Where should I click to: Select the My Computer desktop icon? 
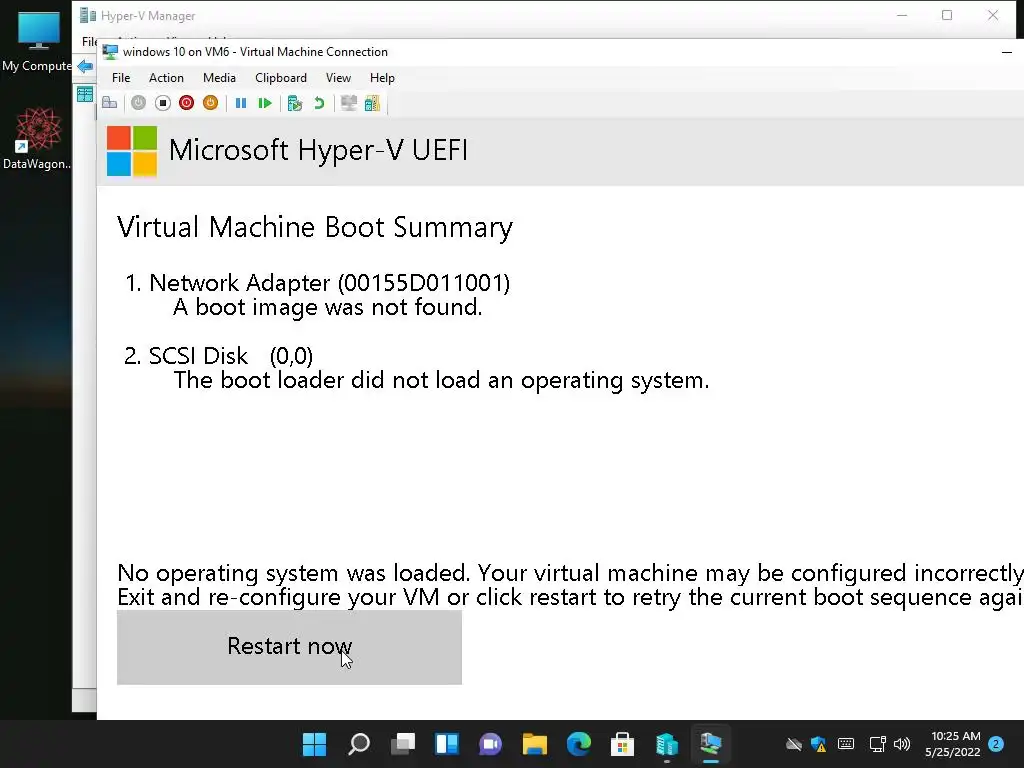pyautogui.click(x=37, y=40)
